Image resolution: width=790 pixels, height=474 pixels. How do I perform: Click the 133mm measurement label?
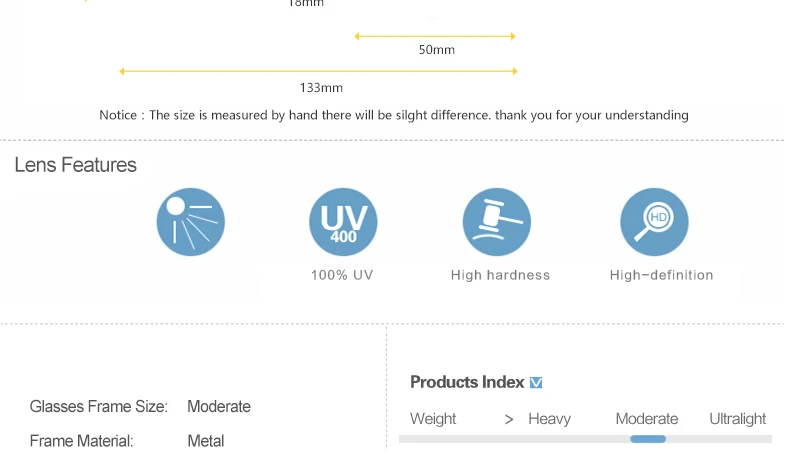[321, 88]
